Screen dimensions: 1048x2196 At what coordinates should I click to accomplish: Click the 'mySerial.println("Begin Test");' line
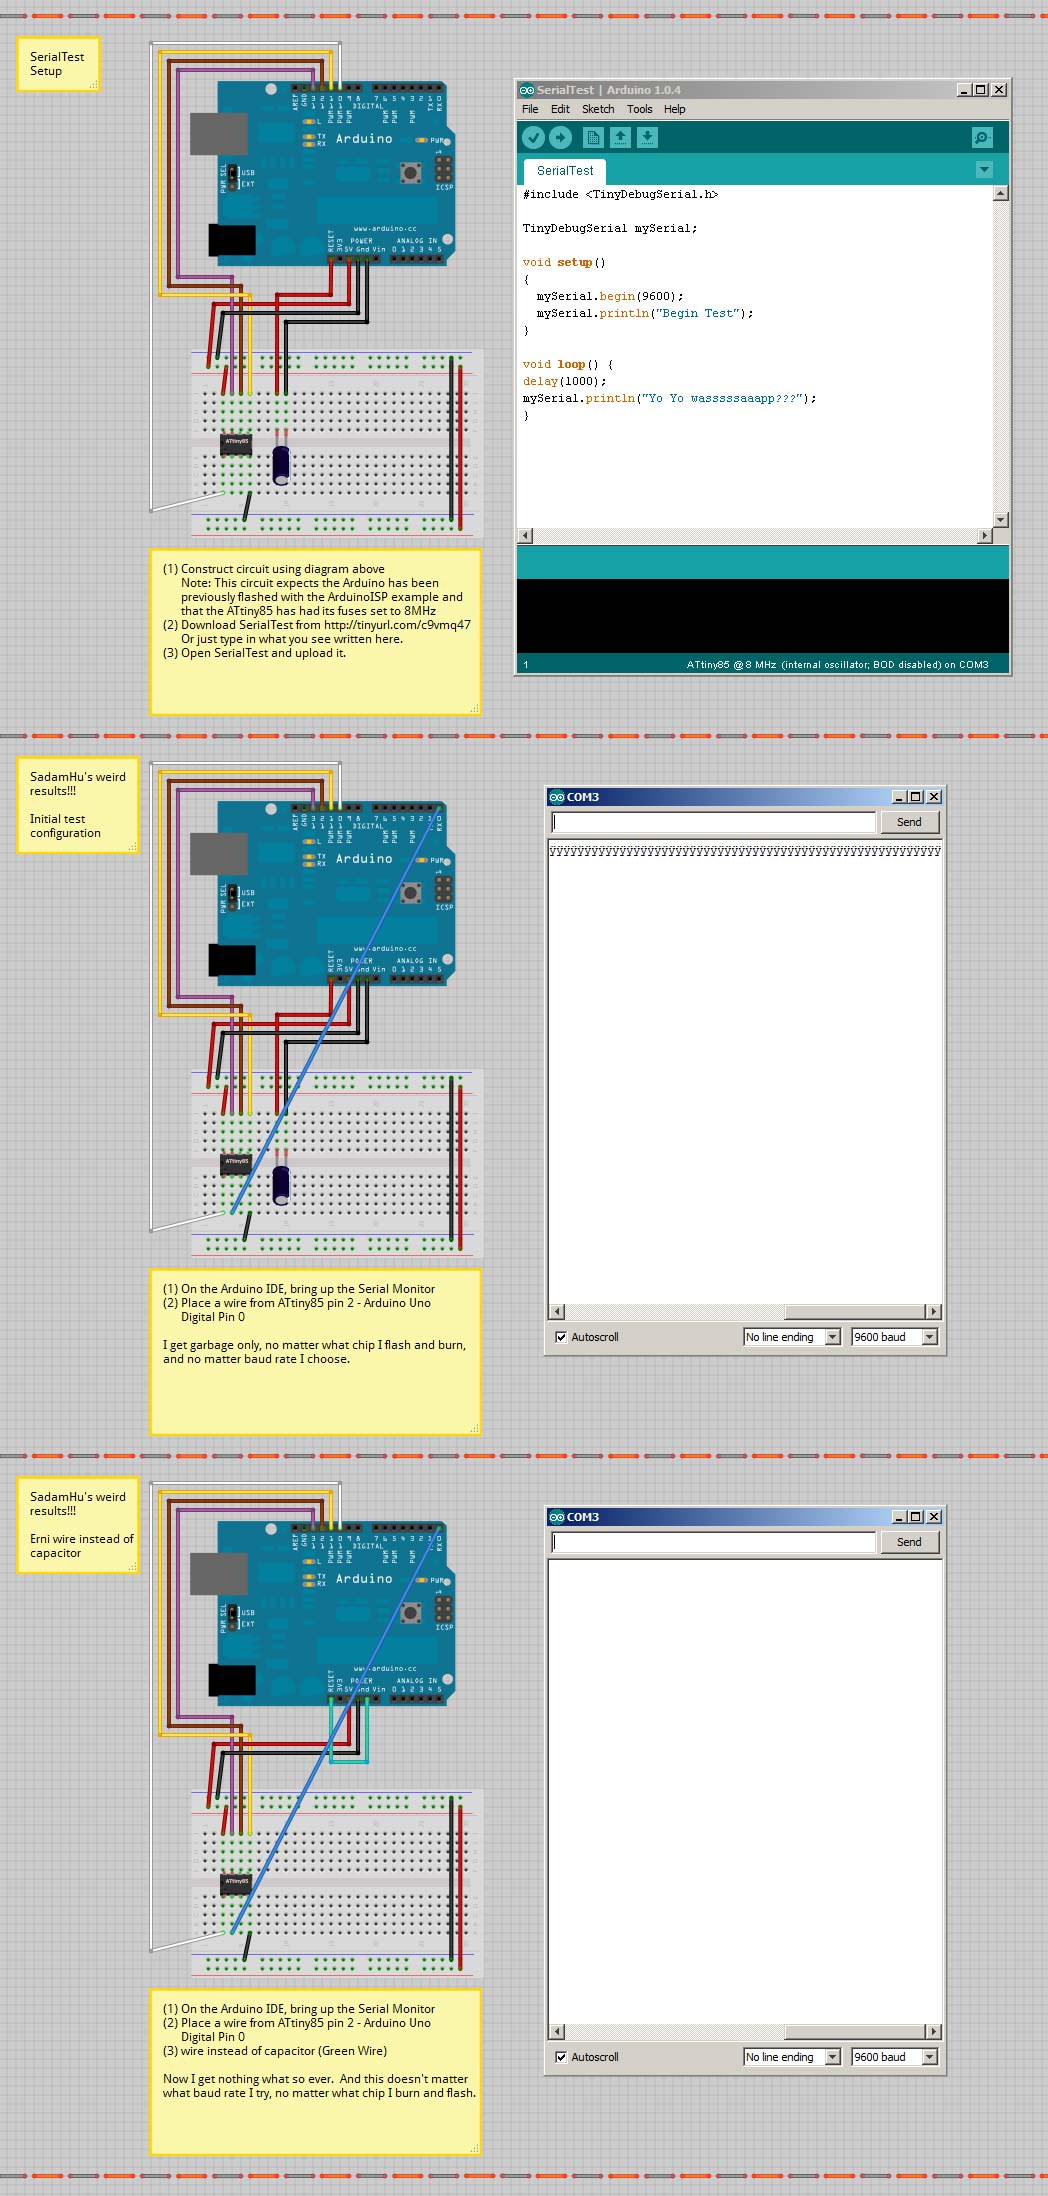(645, 314)
